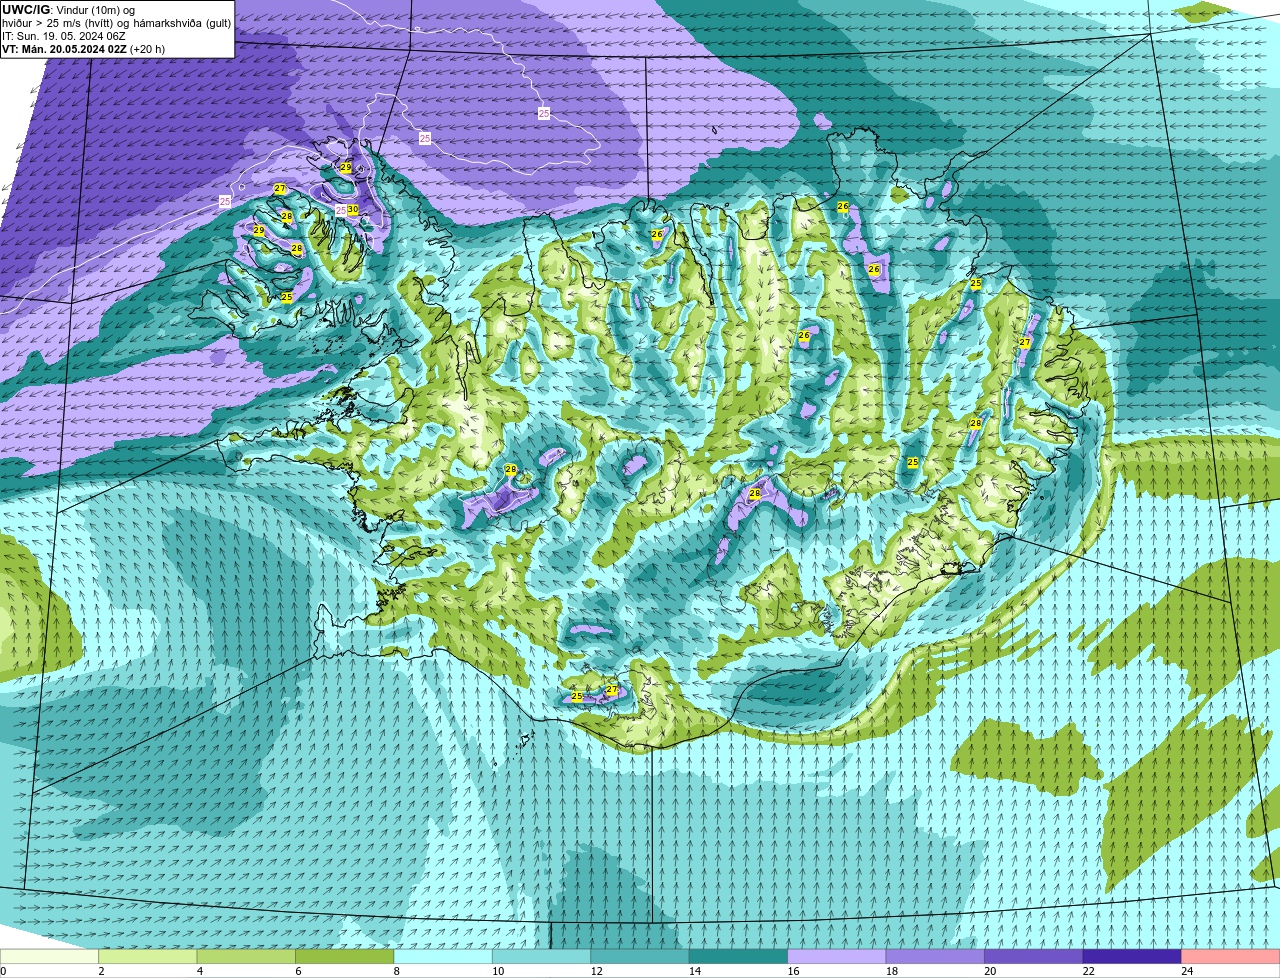Click the 18–20 m/s purple legend swatch
Image resolution: width=1280 pixels, height=978 pixels.
[935, 956]
